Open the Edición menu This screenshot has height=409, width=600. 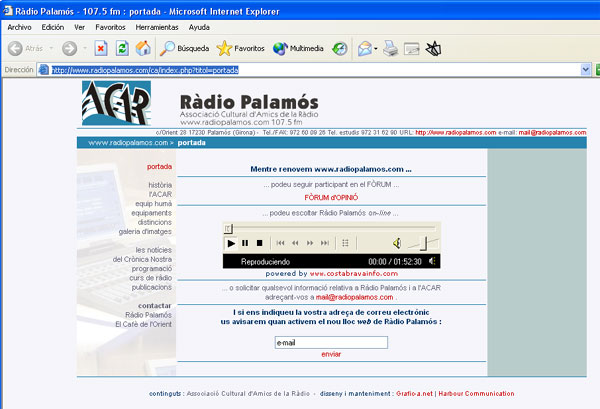coord(53,27)
